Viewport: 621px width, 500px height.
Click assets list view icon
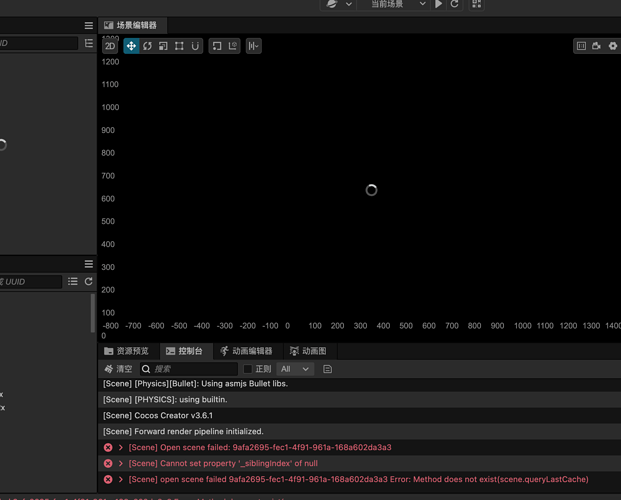click(72, 281)
